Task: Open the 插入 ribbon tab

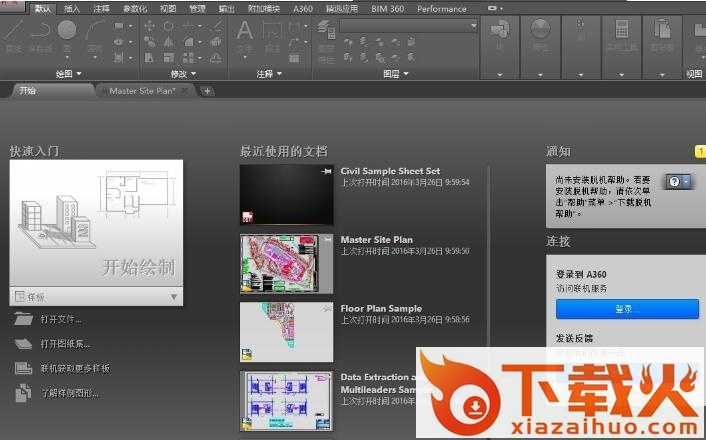Action: (72, 9)
